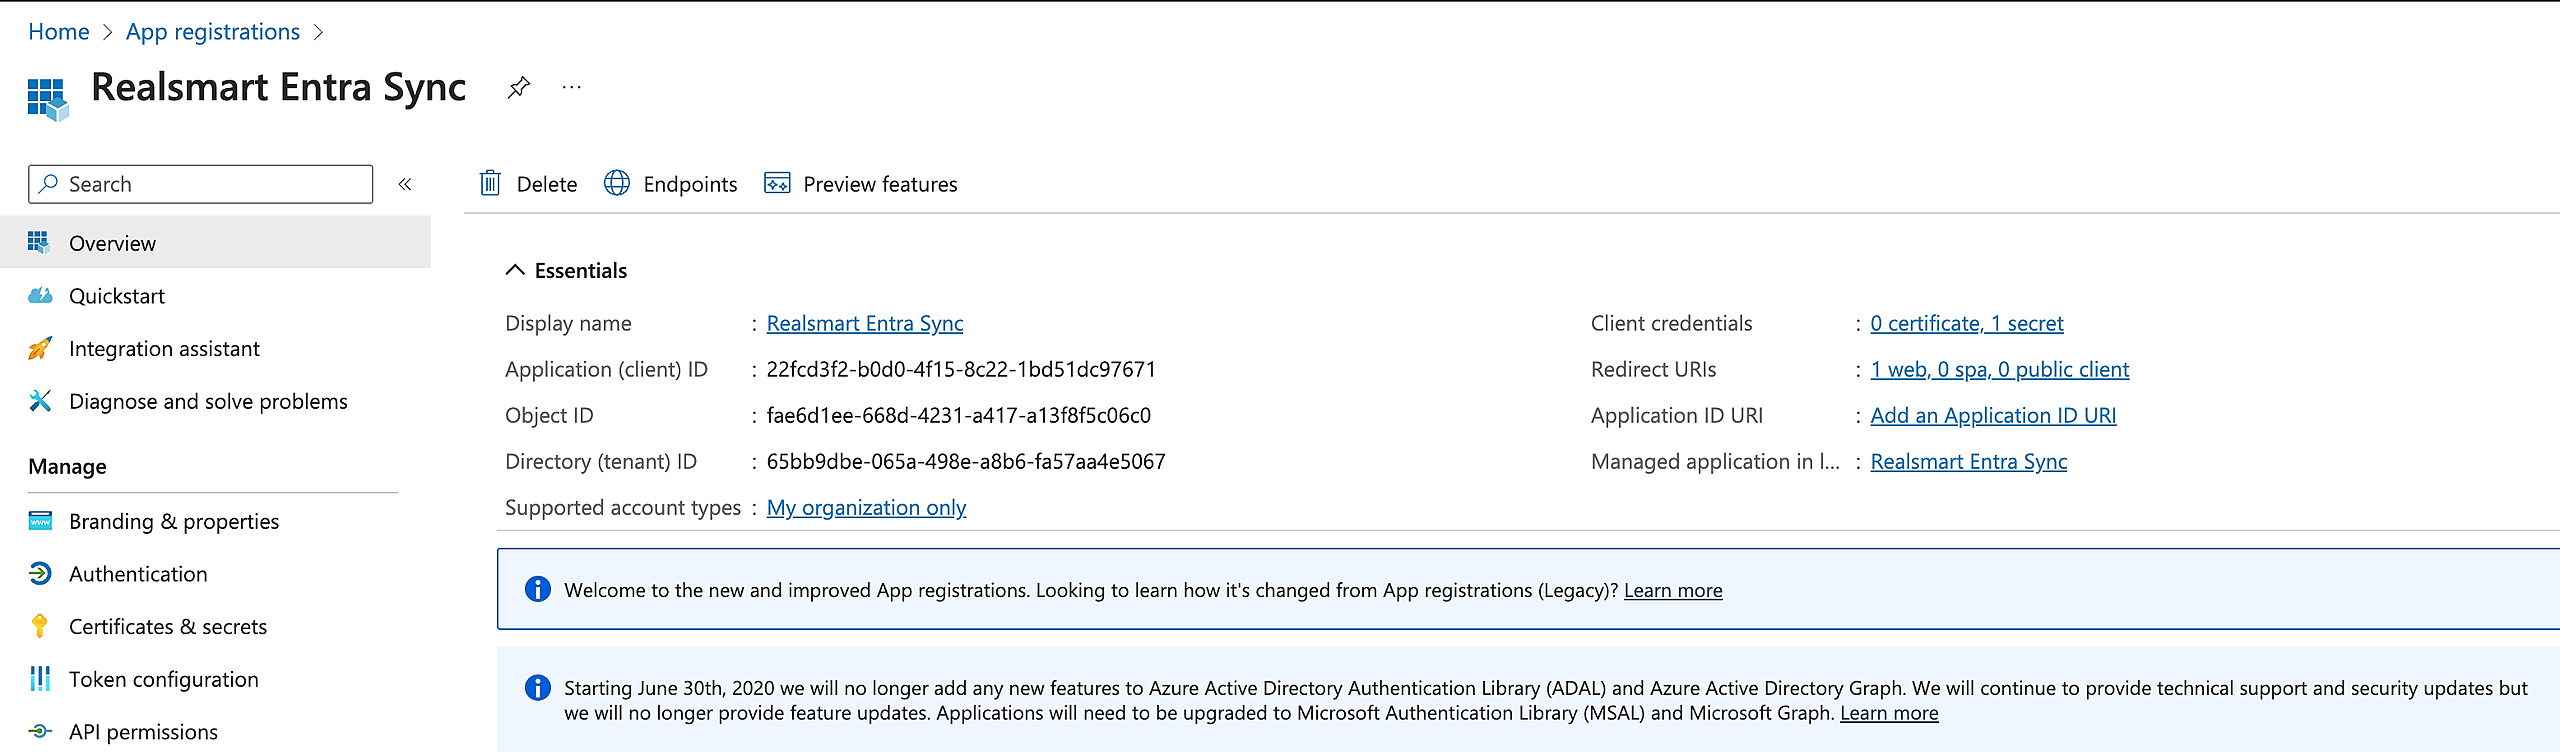
Task: Click Add an Application ID URI
Action: [x=1993, y=416]
